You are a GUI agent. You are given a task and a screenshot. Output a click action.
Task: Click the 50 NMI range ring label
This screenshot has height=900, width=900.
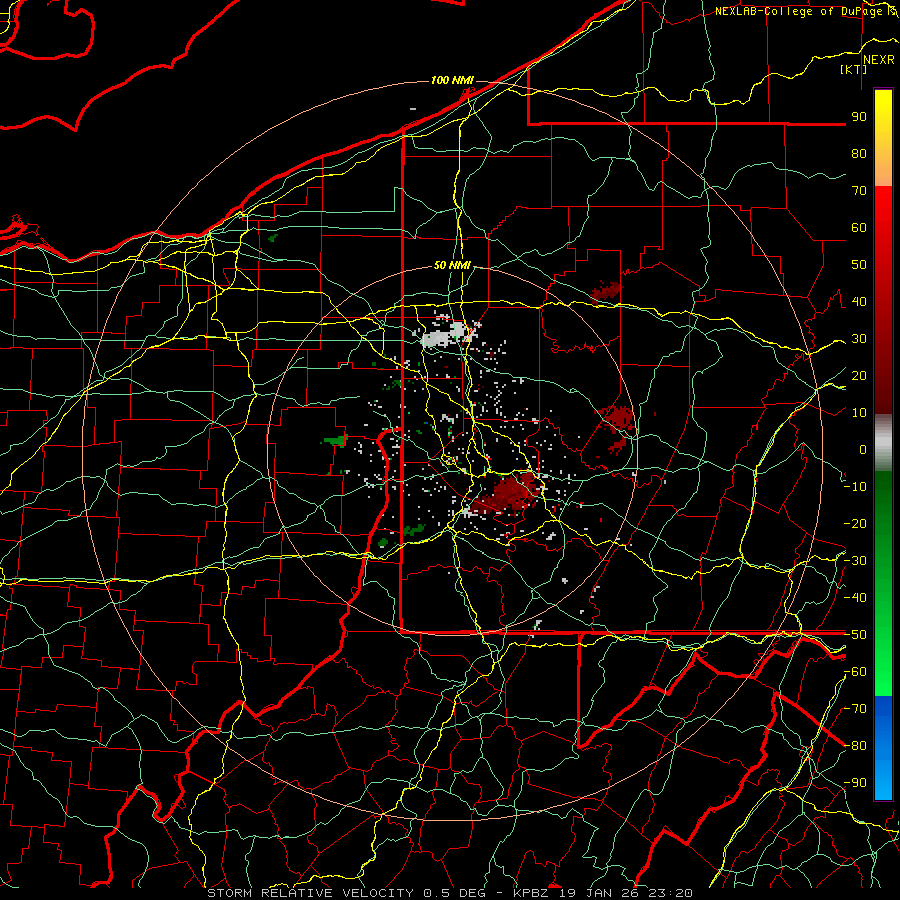452,265
